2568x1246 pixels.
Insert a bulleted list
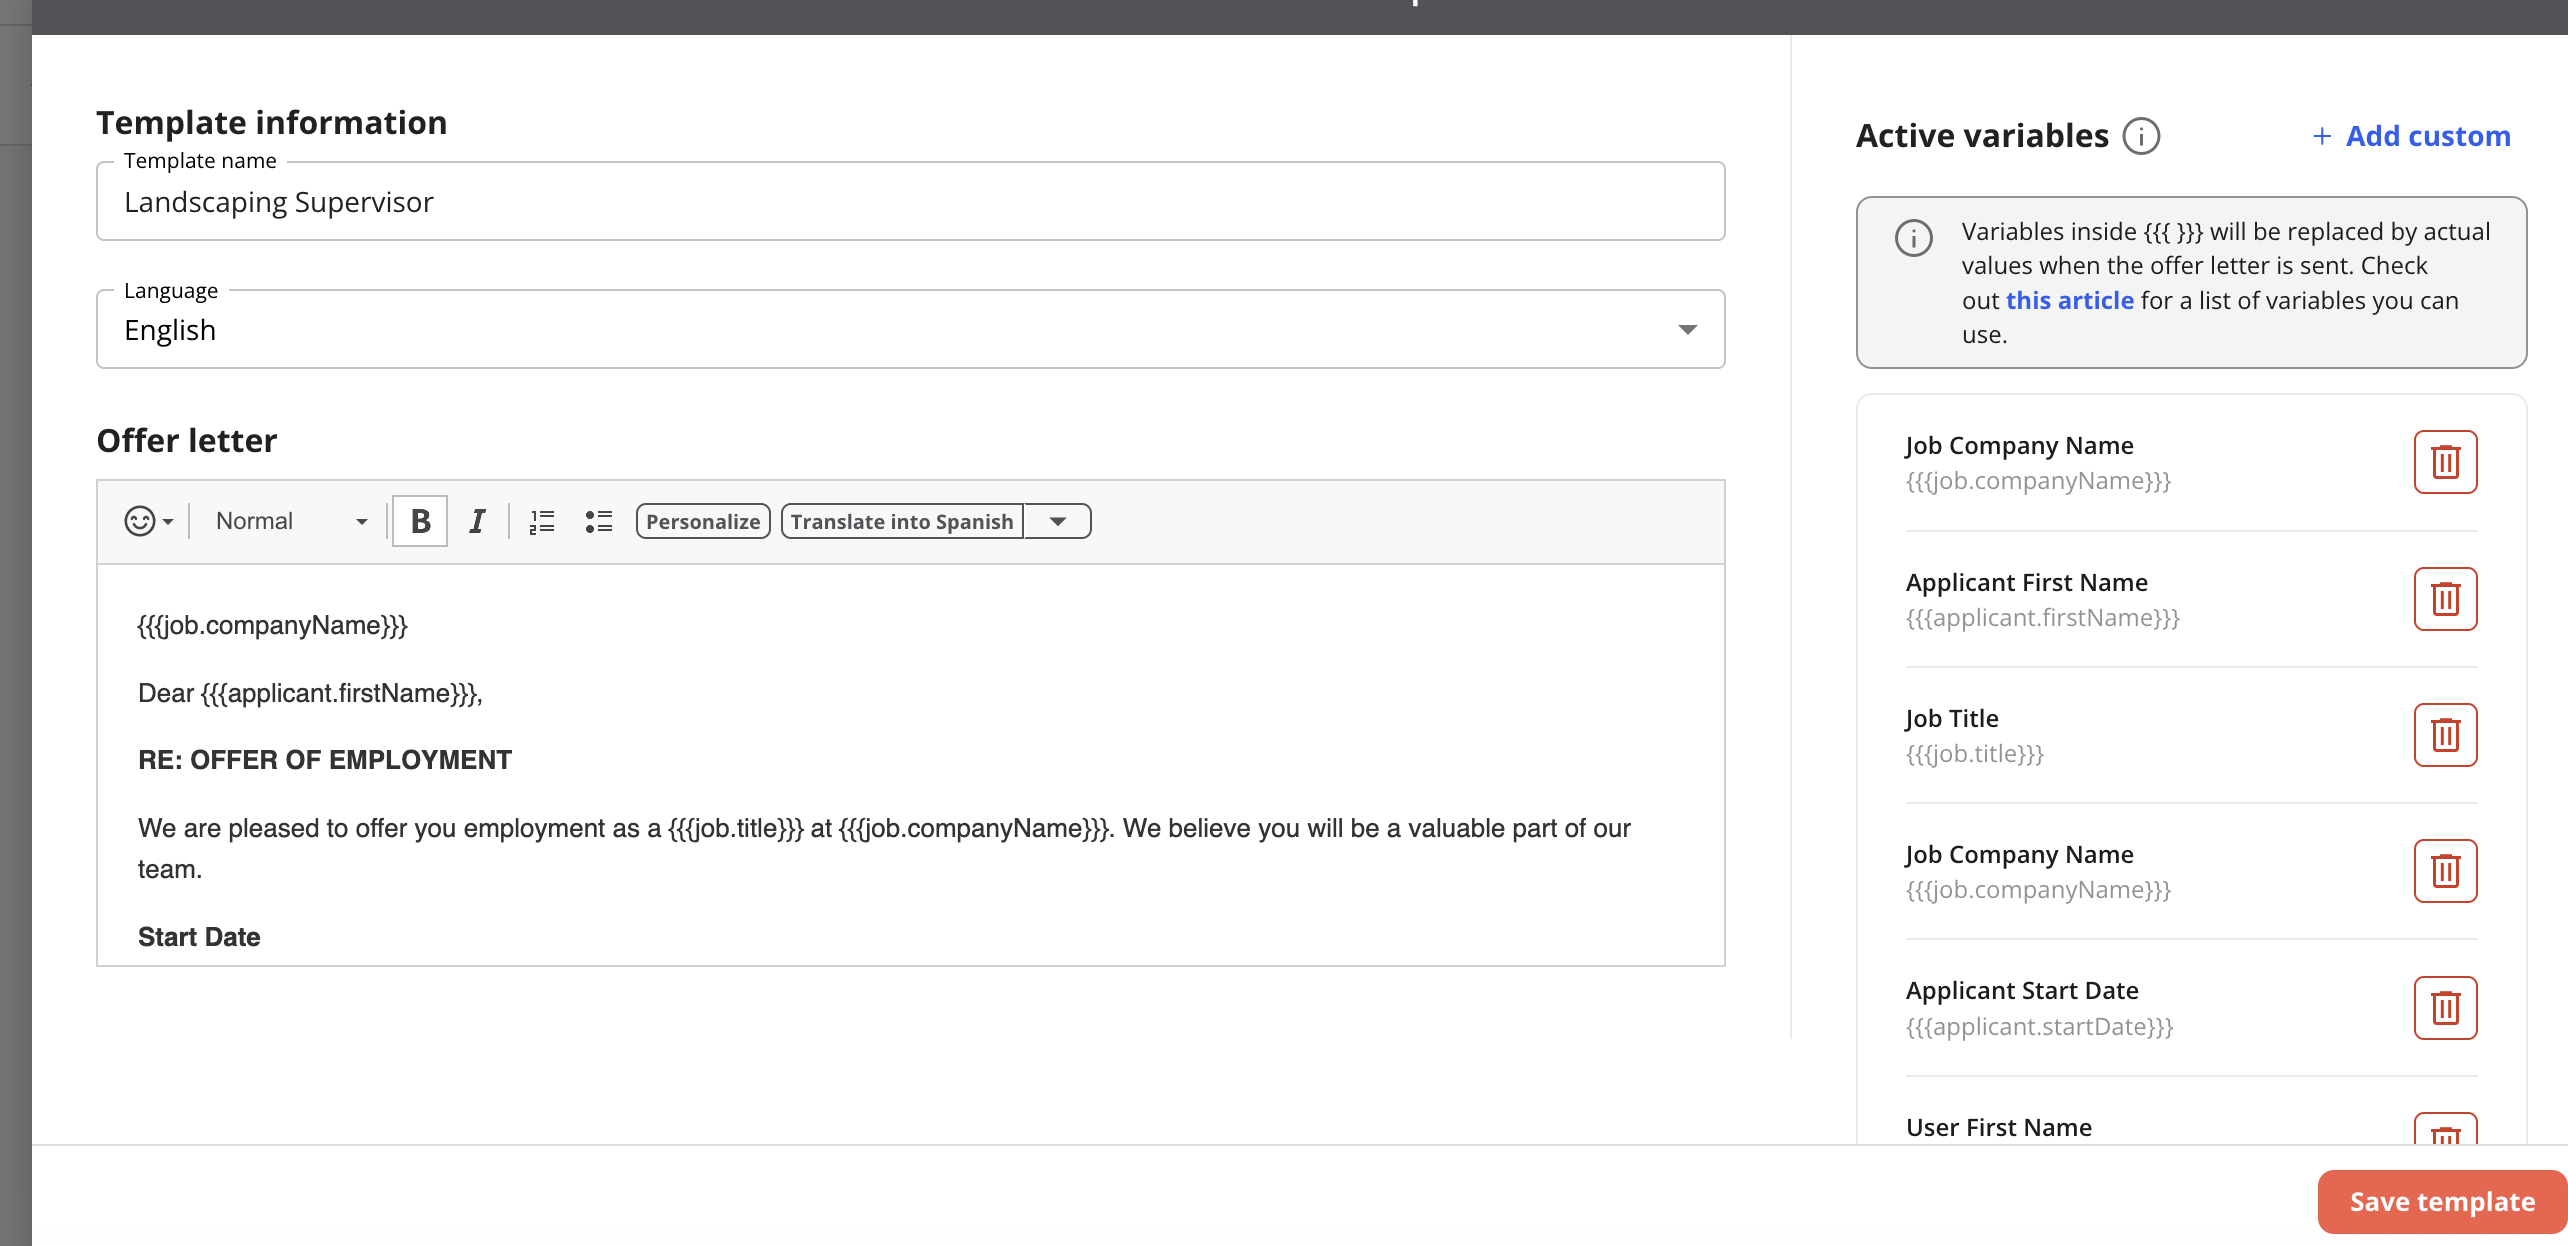point(598,521)
